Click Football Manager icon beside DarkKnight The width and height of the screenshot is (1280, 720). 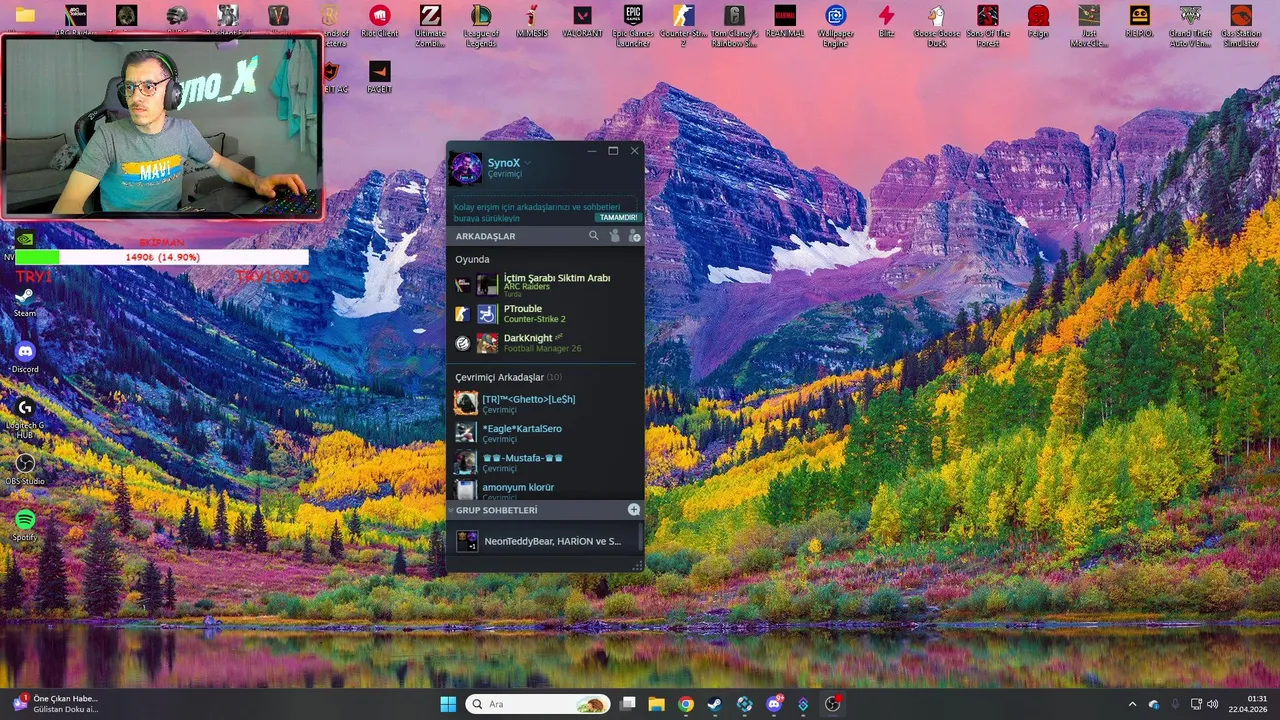click(462, 343)
